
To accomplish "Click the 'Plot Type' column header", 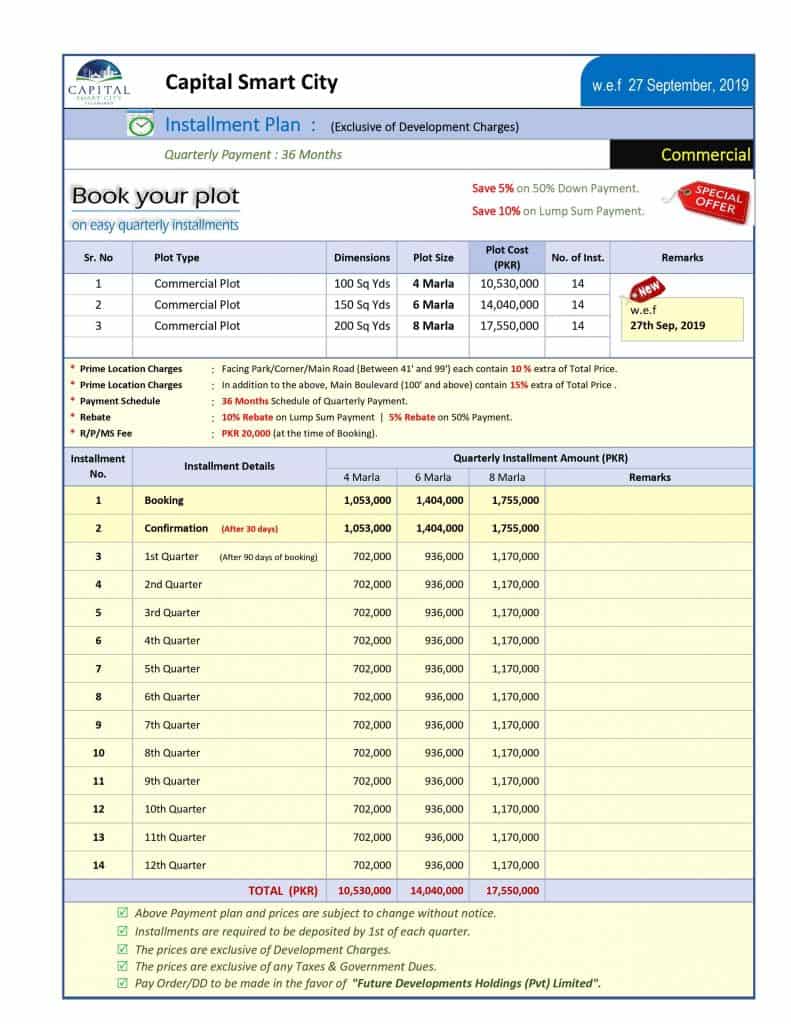I will (x=176, y=257).
